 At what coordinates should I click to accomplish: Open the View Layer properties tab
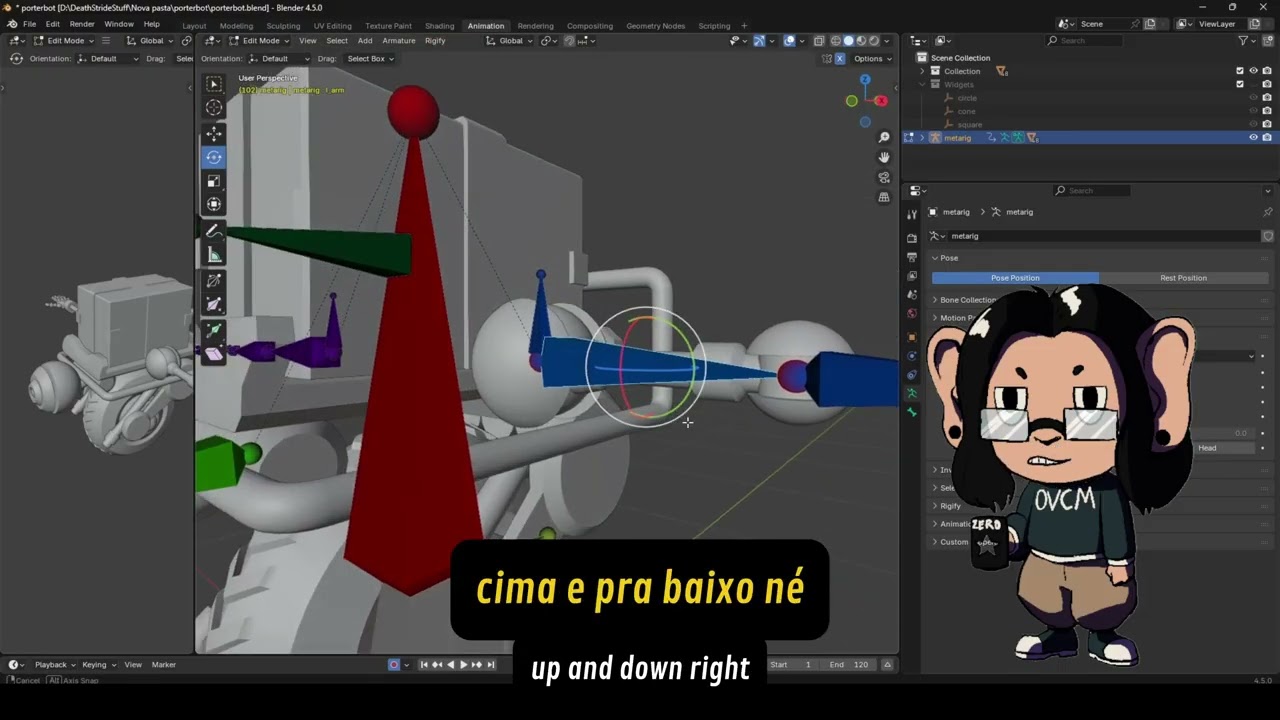coord(911,276)
